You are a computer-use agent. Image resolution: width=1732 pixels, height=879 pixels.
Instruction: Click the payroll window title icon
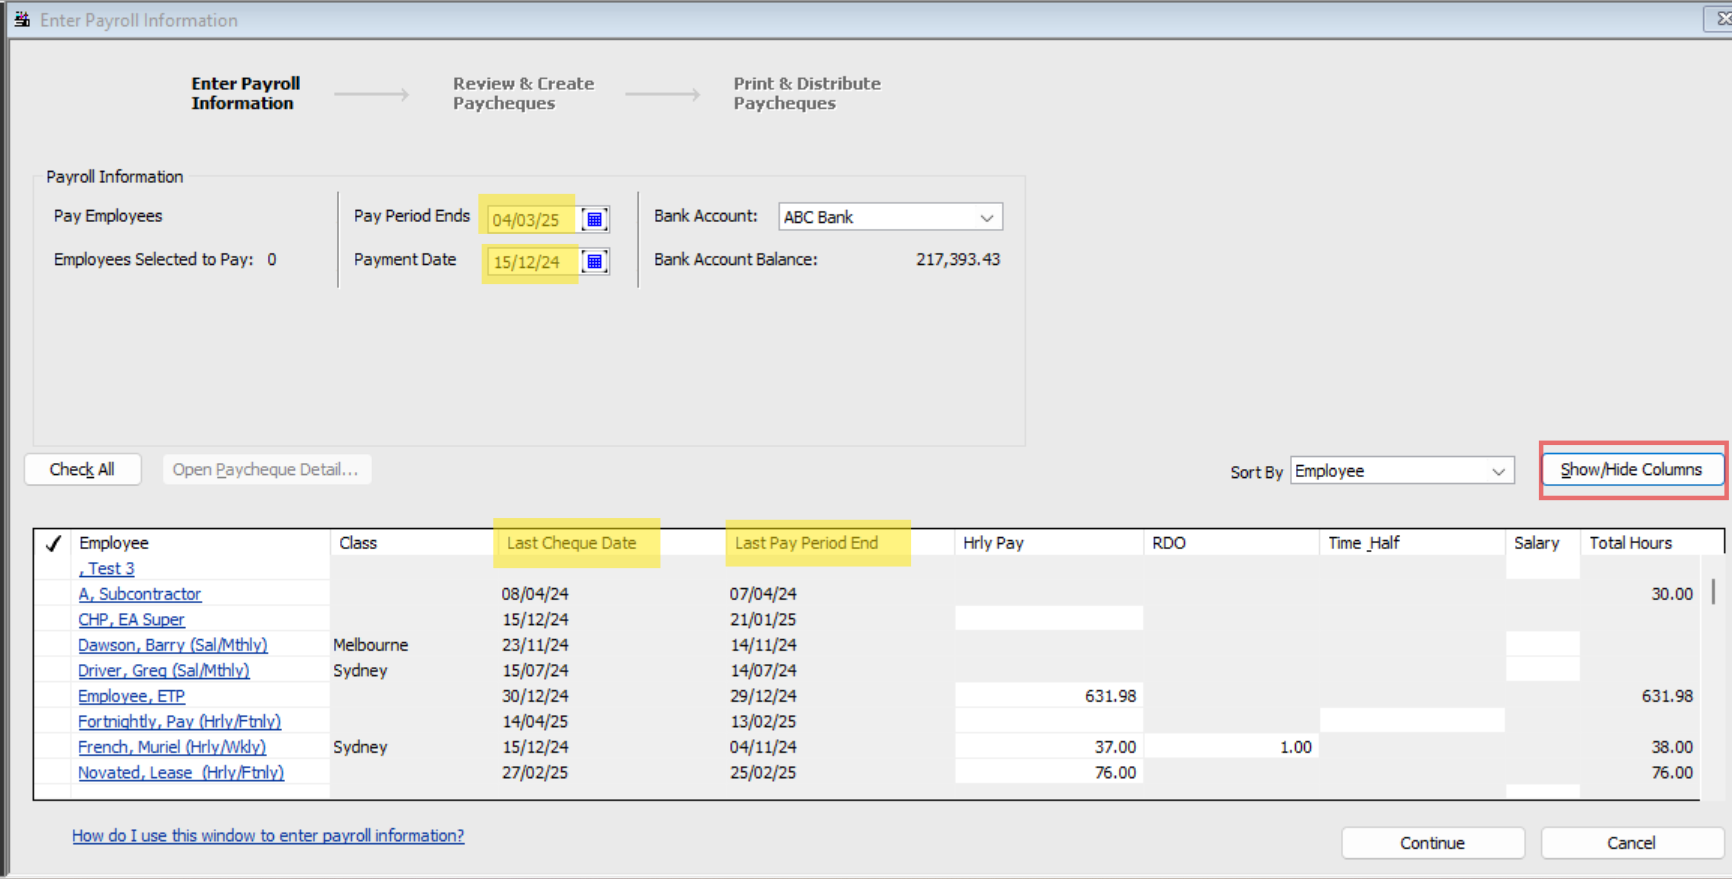[x=22, y=19]
